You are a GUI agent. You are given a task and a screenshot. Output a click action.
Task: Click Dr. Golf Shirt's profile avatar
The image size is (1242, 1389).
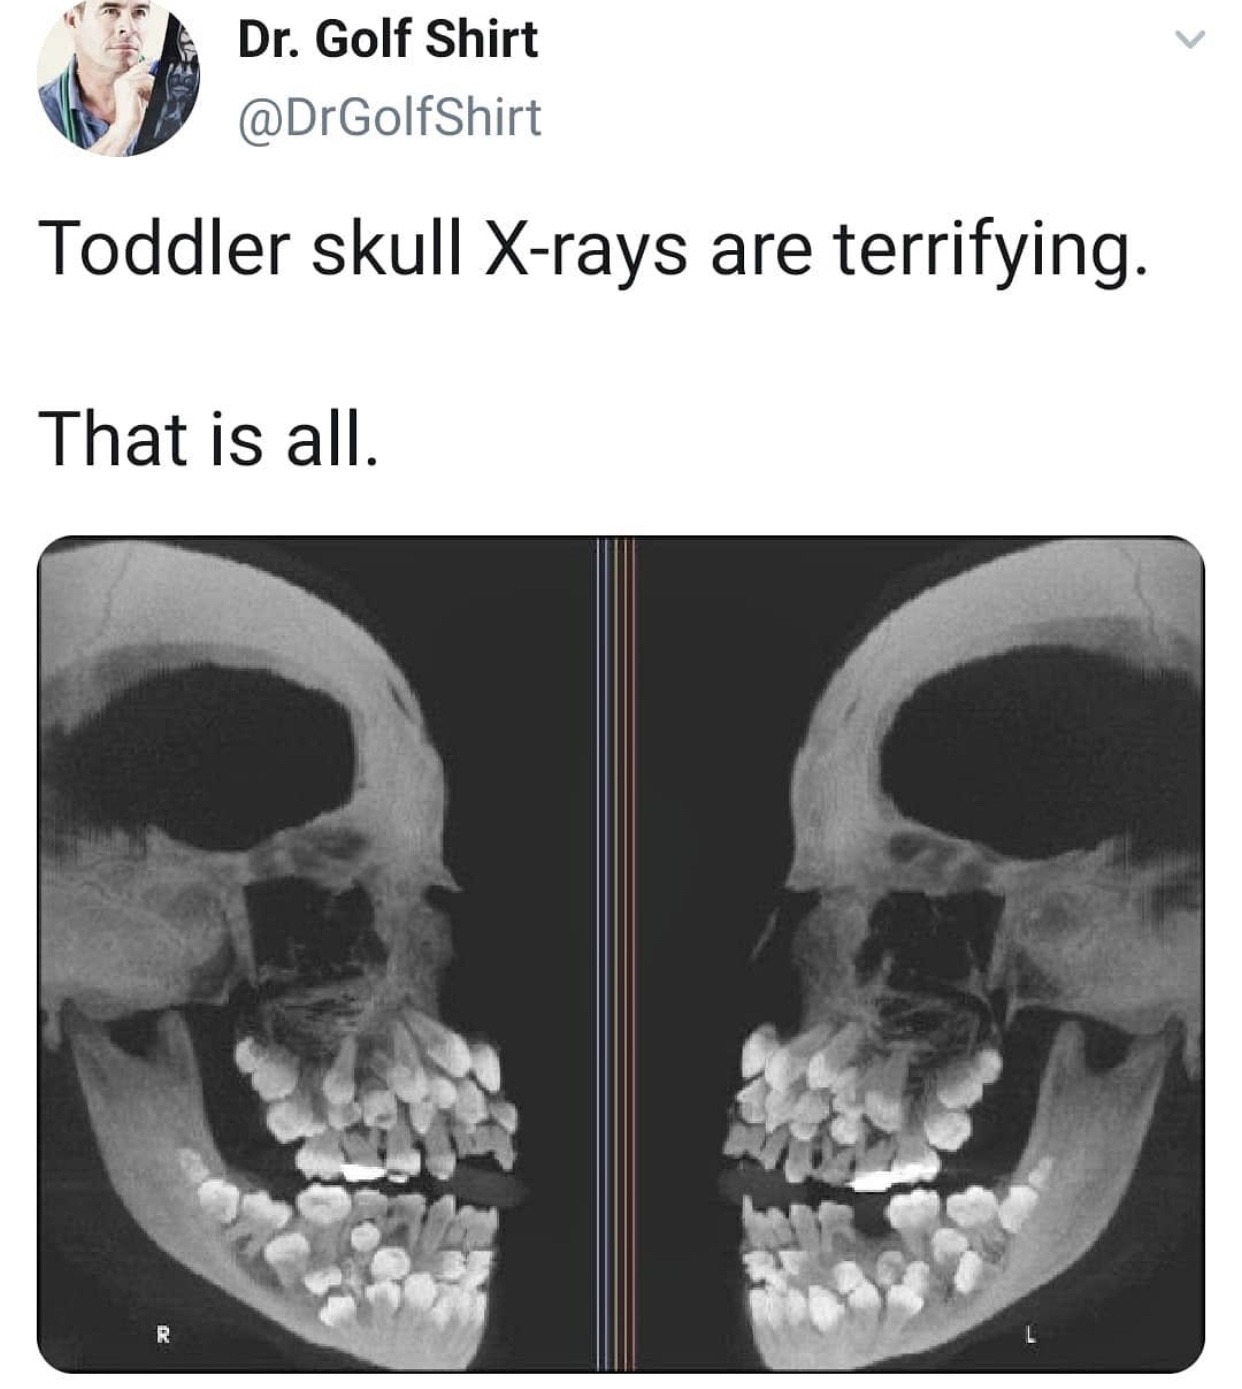click(117, 78)
